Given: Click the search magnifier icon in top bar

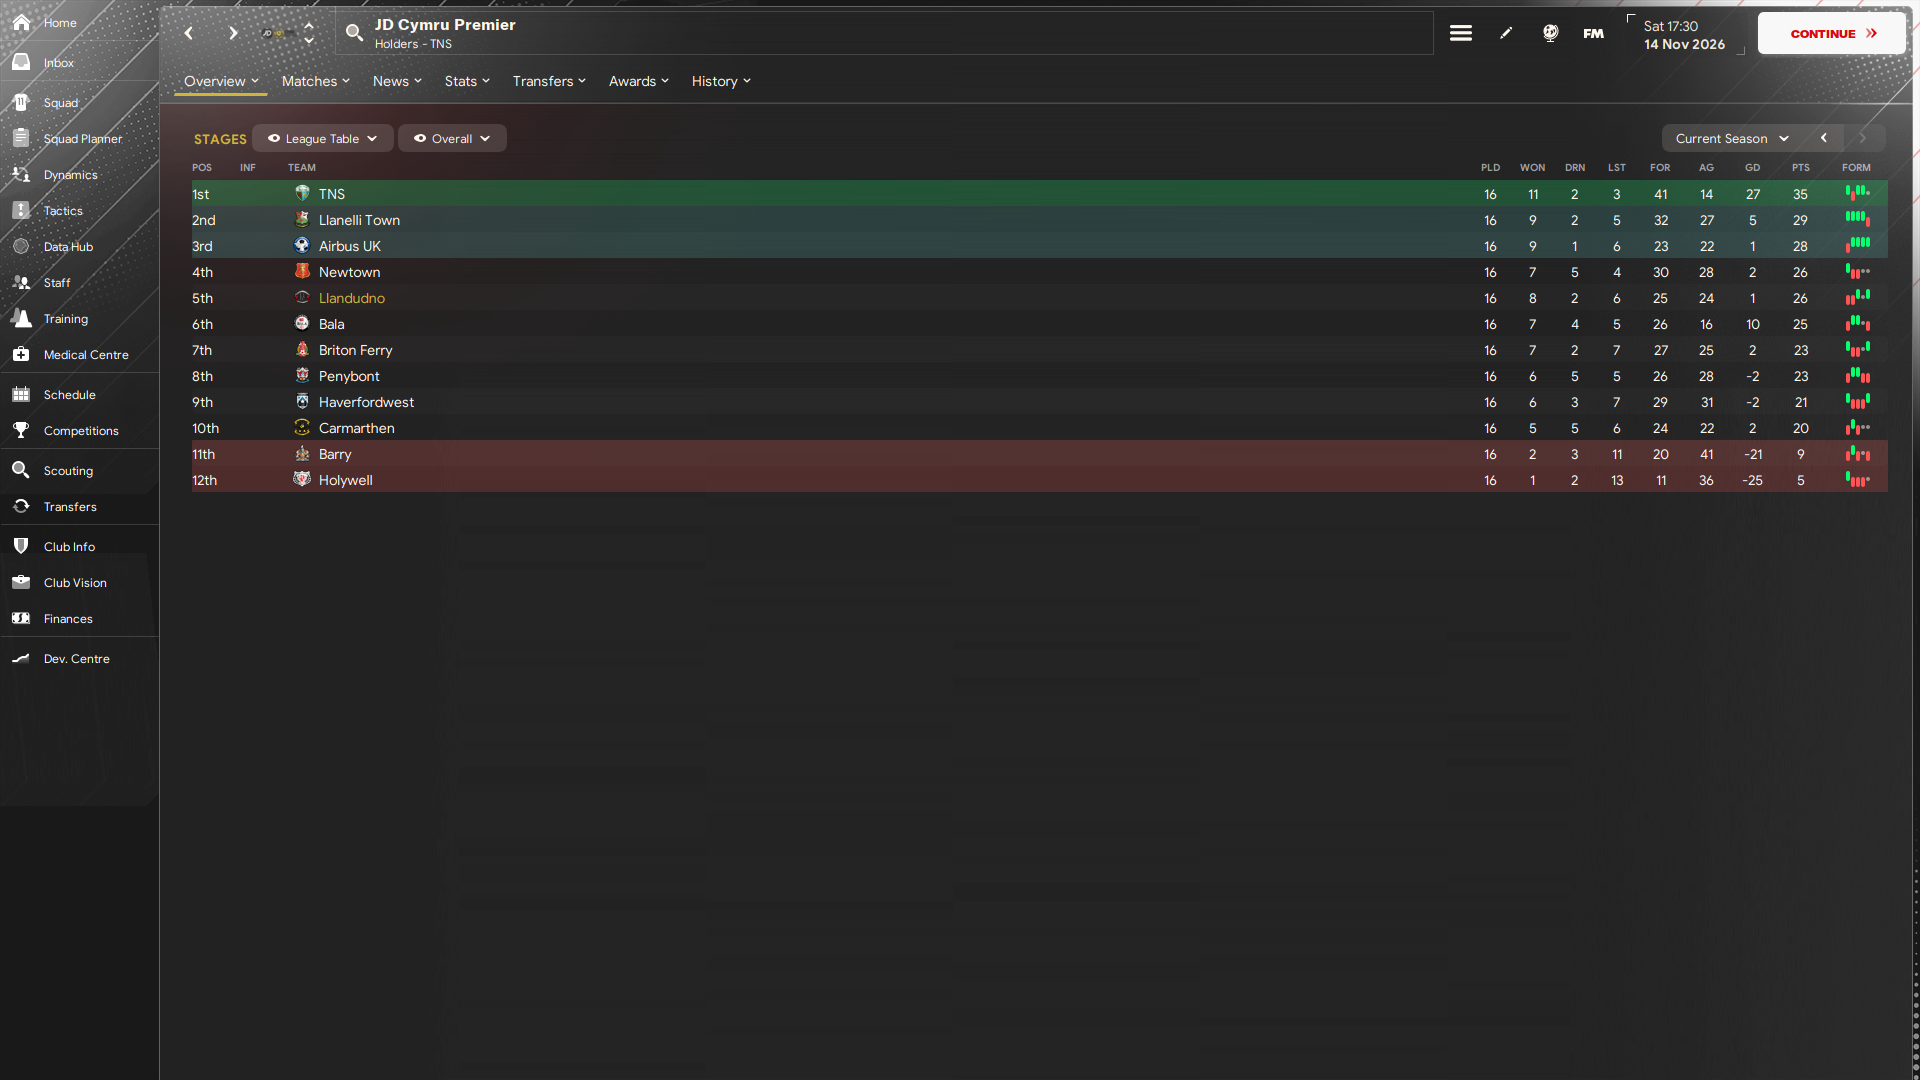Looking at the screenshot, I should 354,33.
